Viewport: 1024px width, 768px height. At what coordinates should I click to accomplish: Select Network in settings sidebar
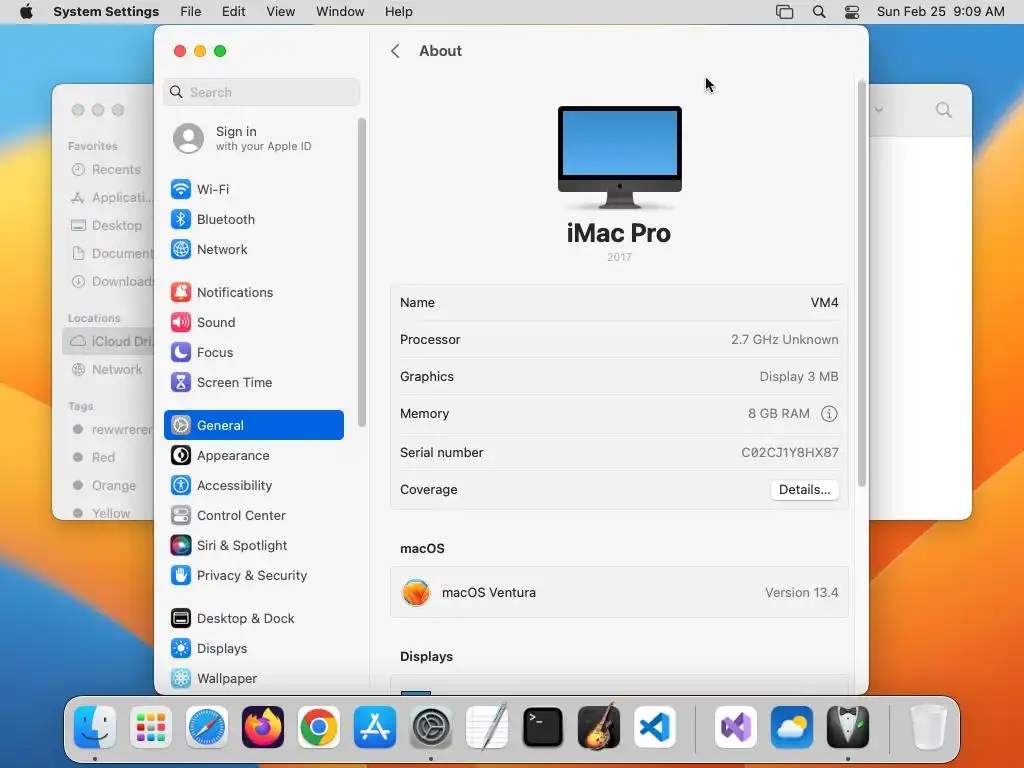click(x=253, y=249)
